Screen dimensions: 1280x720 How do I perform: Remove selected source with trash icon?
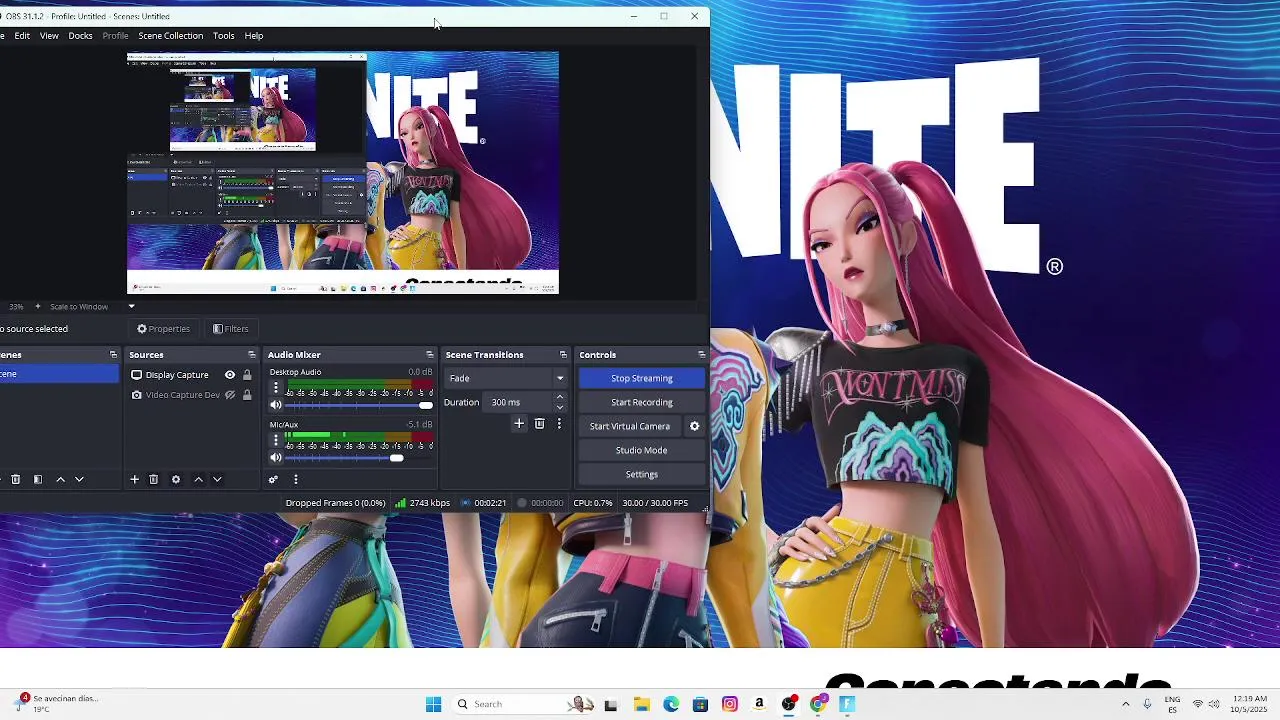pyautogui.click(x=153, y=480)
